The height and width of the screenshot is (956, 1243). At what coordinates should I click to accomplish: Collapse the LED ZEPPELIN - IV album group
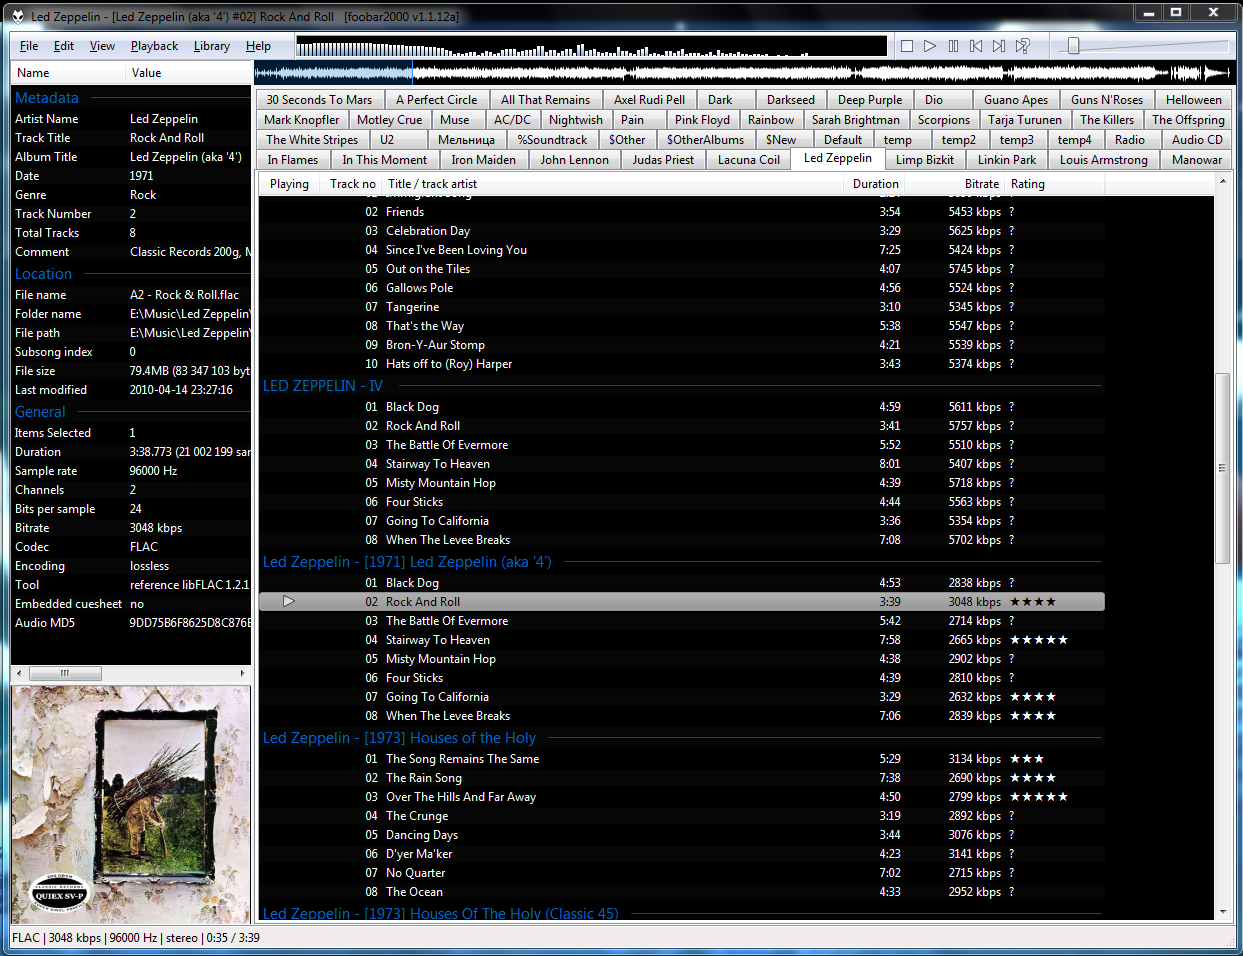[x=323, y=386]
